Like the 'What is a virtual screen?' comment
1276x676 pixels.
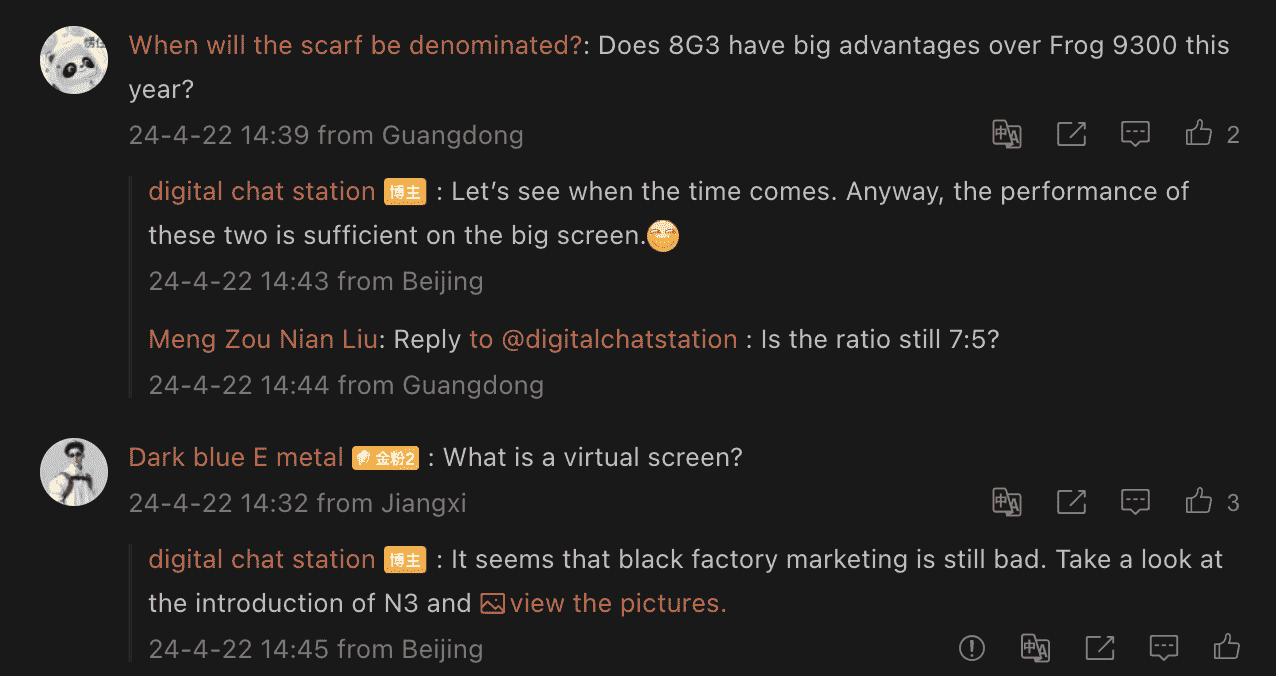[1199, 502]
